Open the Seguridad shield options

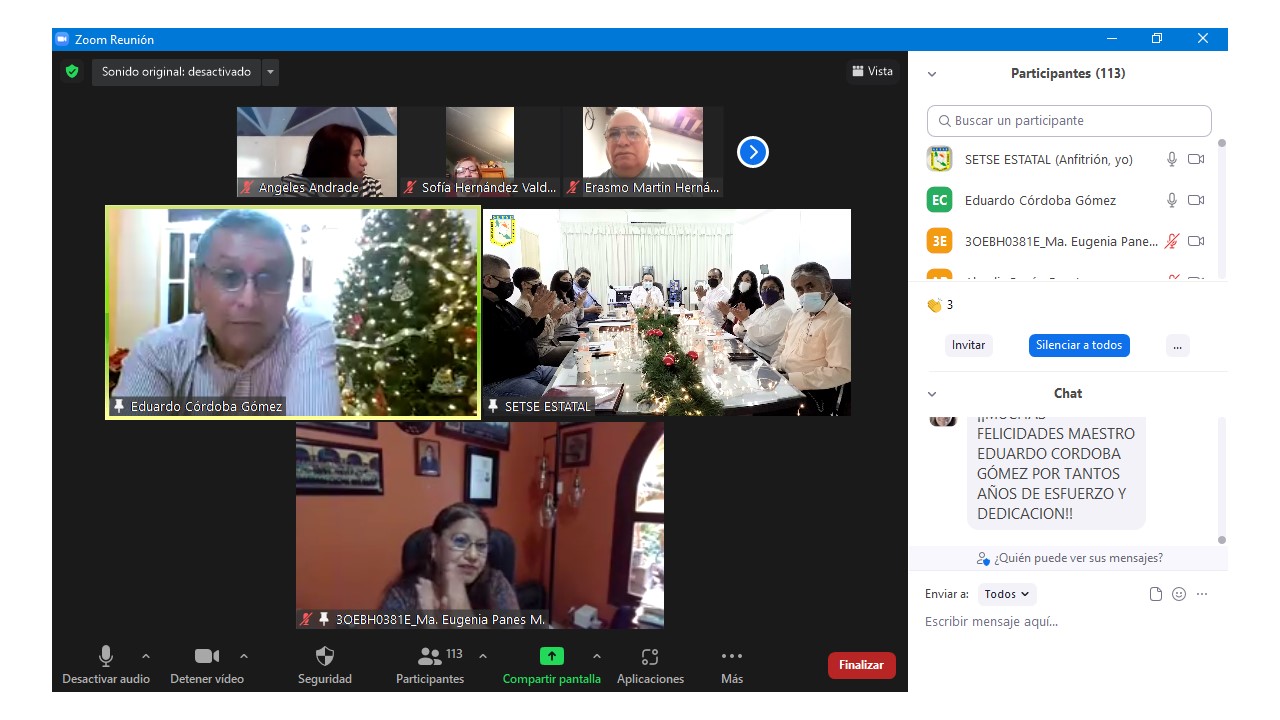tap(325, 657)
